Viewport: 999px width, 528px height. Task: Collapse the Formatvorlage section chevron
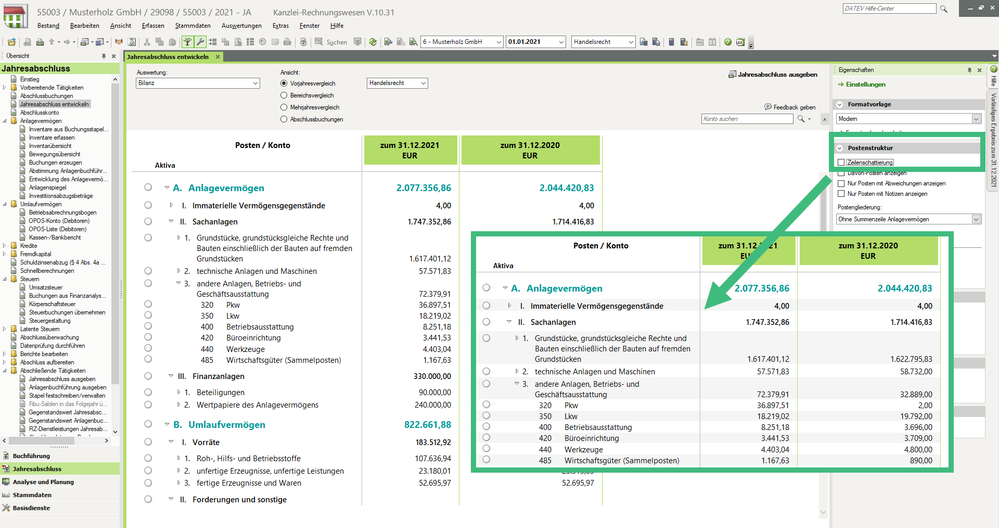[x=840, y=104]
